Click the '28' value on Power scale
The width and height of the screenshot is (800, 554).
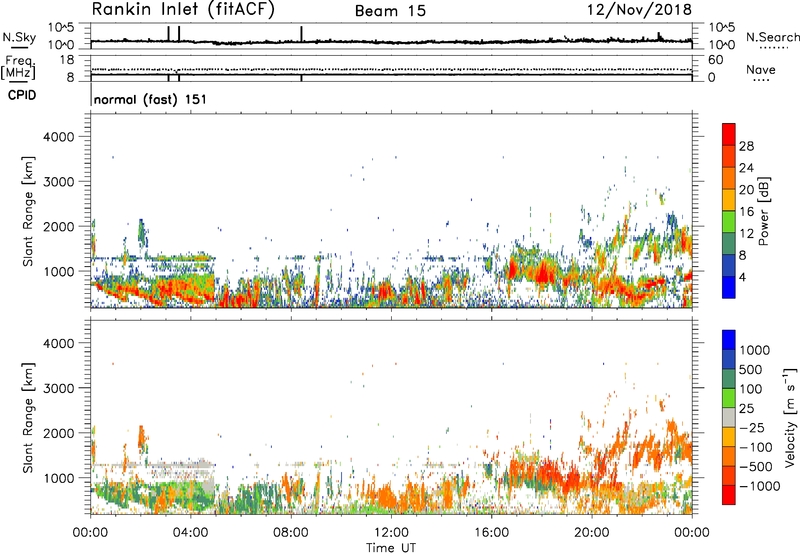tap(746, 146)
